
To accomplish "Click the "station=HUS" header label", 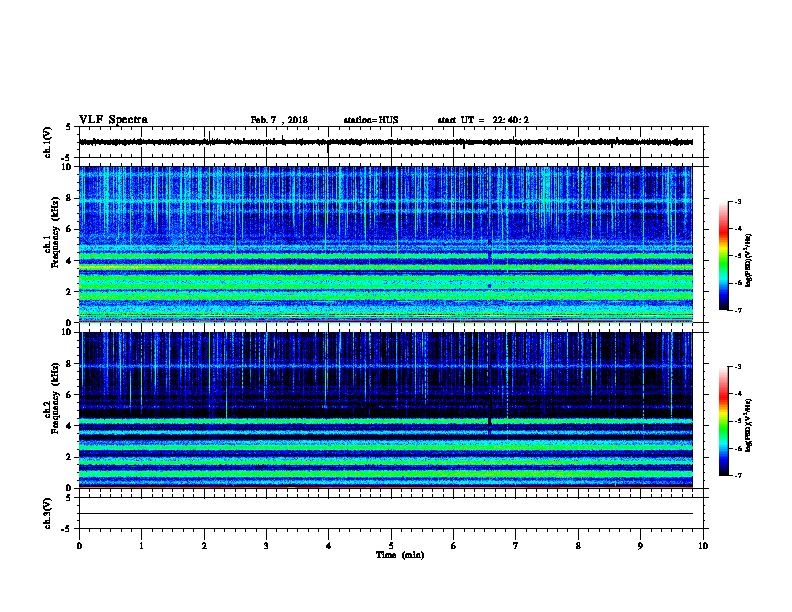I will [x=371, y=120].
